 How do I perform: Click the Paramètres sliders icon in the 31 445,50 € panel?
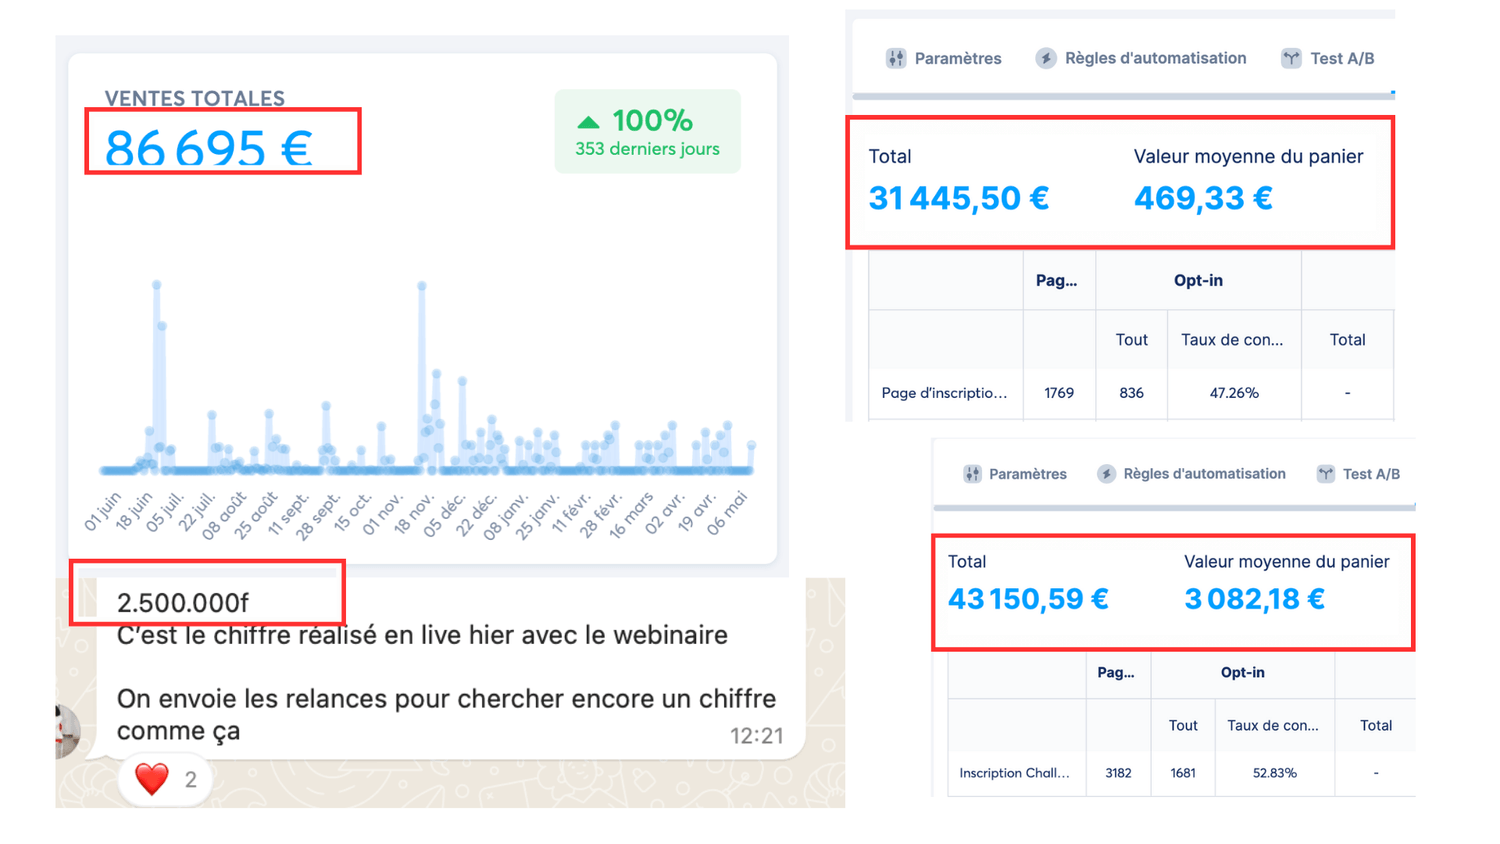point(896,58)
